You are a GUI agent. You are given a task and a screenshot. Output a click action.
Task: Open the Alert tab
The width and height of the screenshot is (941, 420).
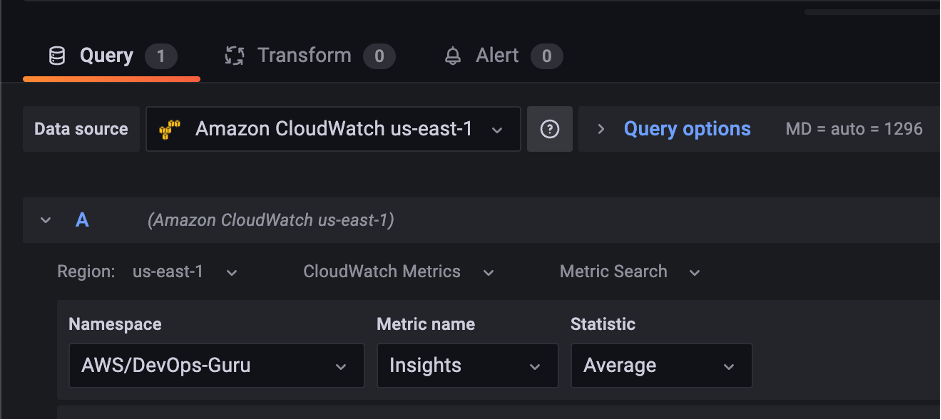pyautogui.click(x=503, y=56)
